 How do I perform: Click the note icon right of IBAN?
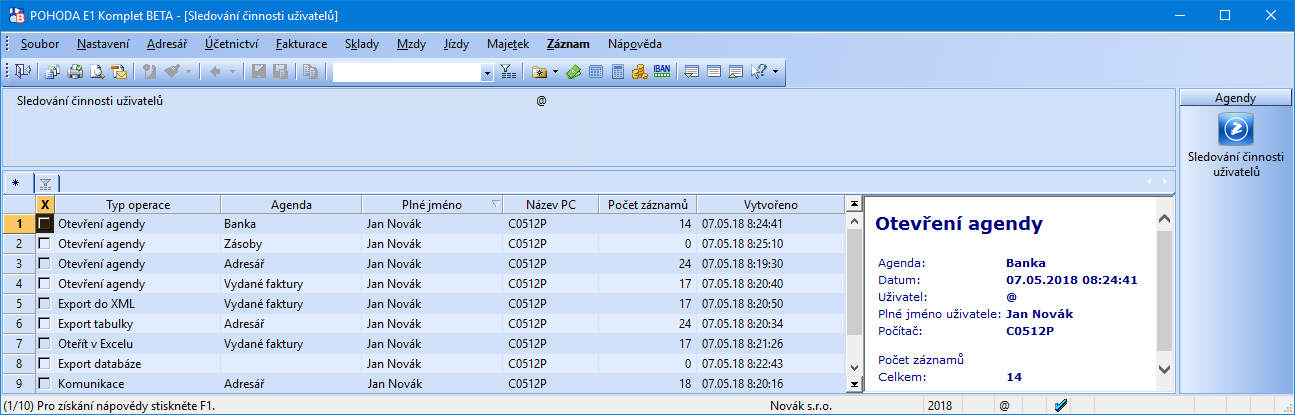691,72
